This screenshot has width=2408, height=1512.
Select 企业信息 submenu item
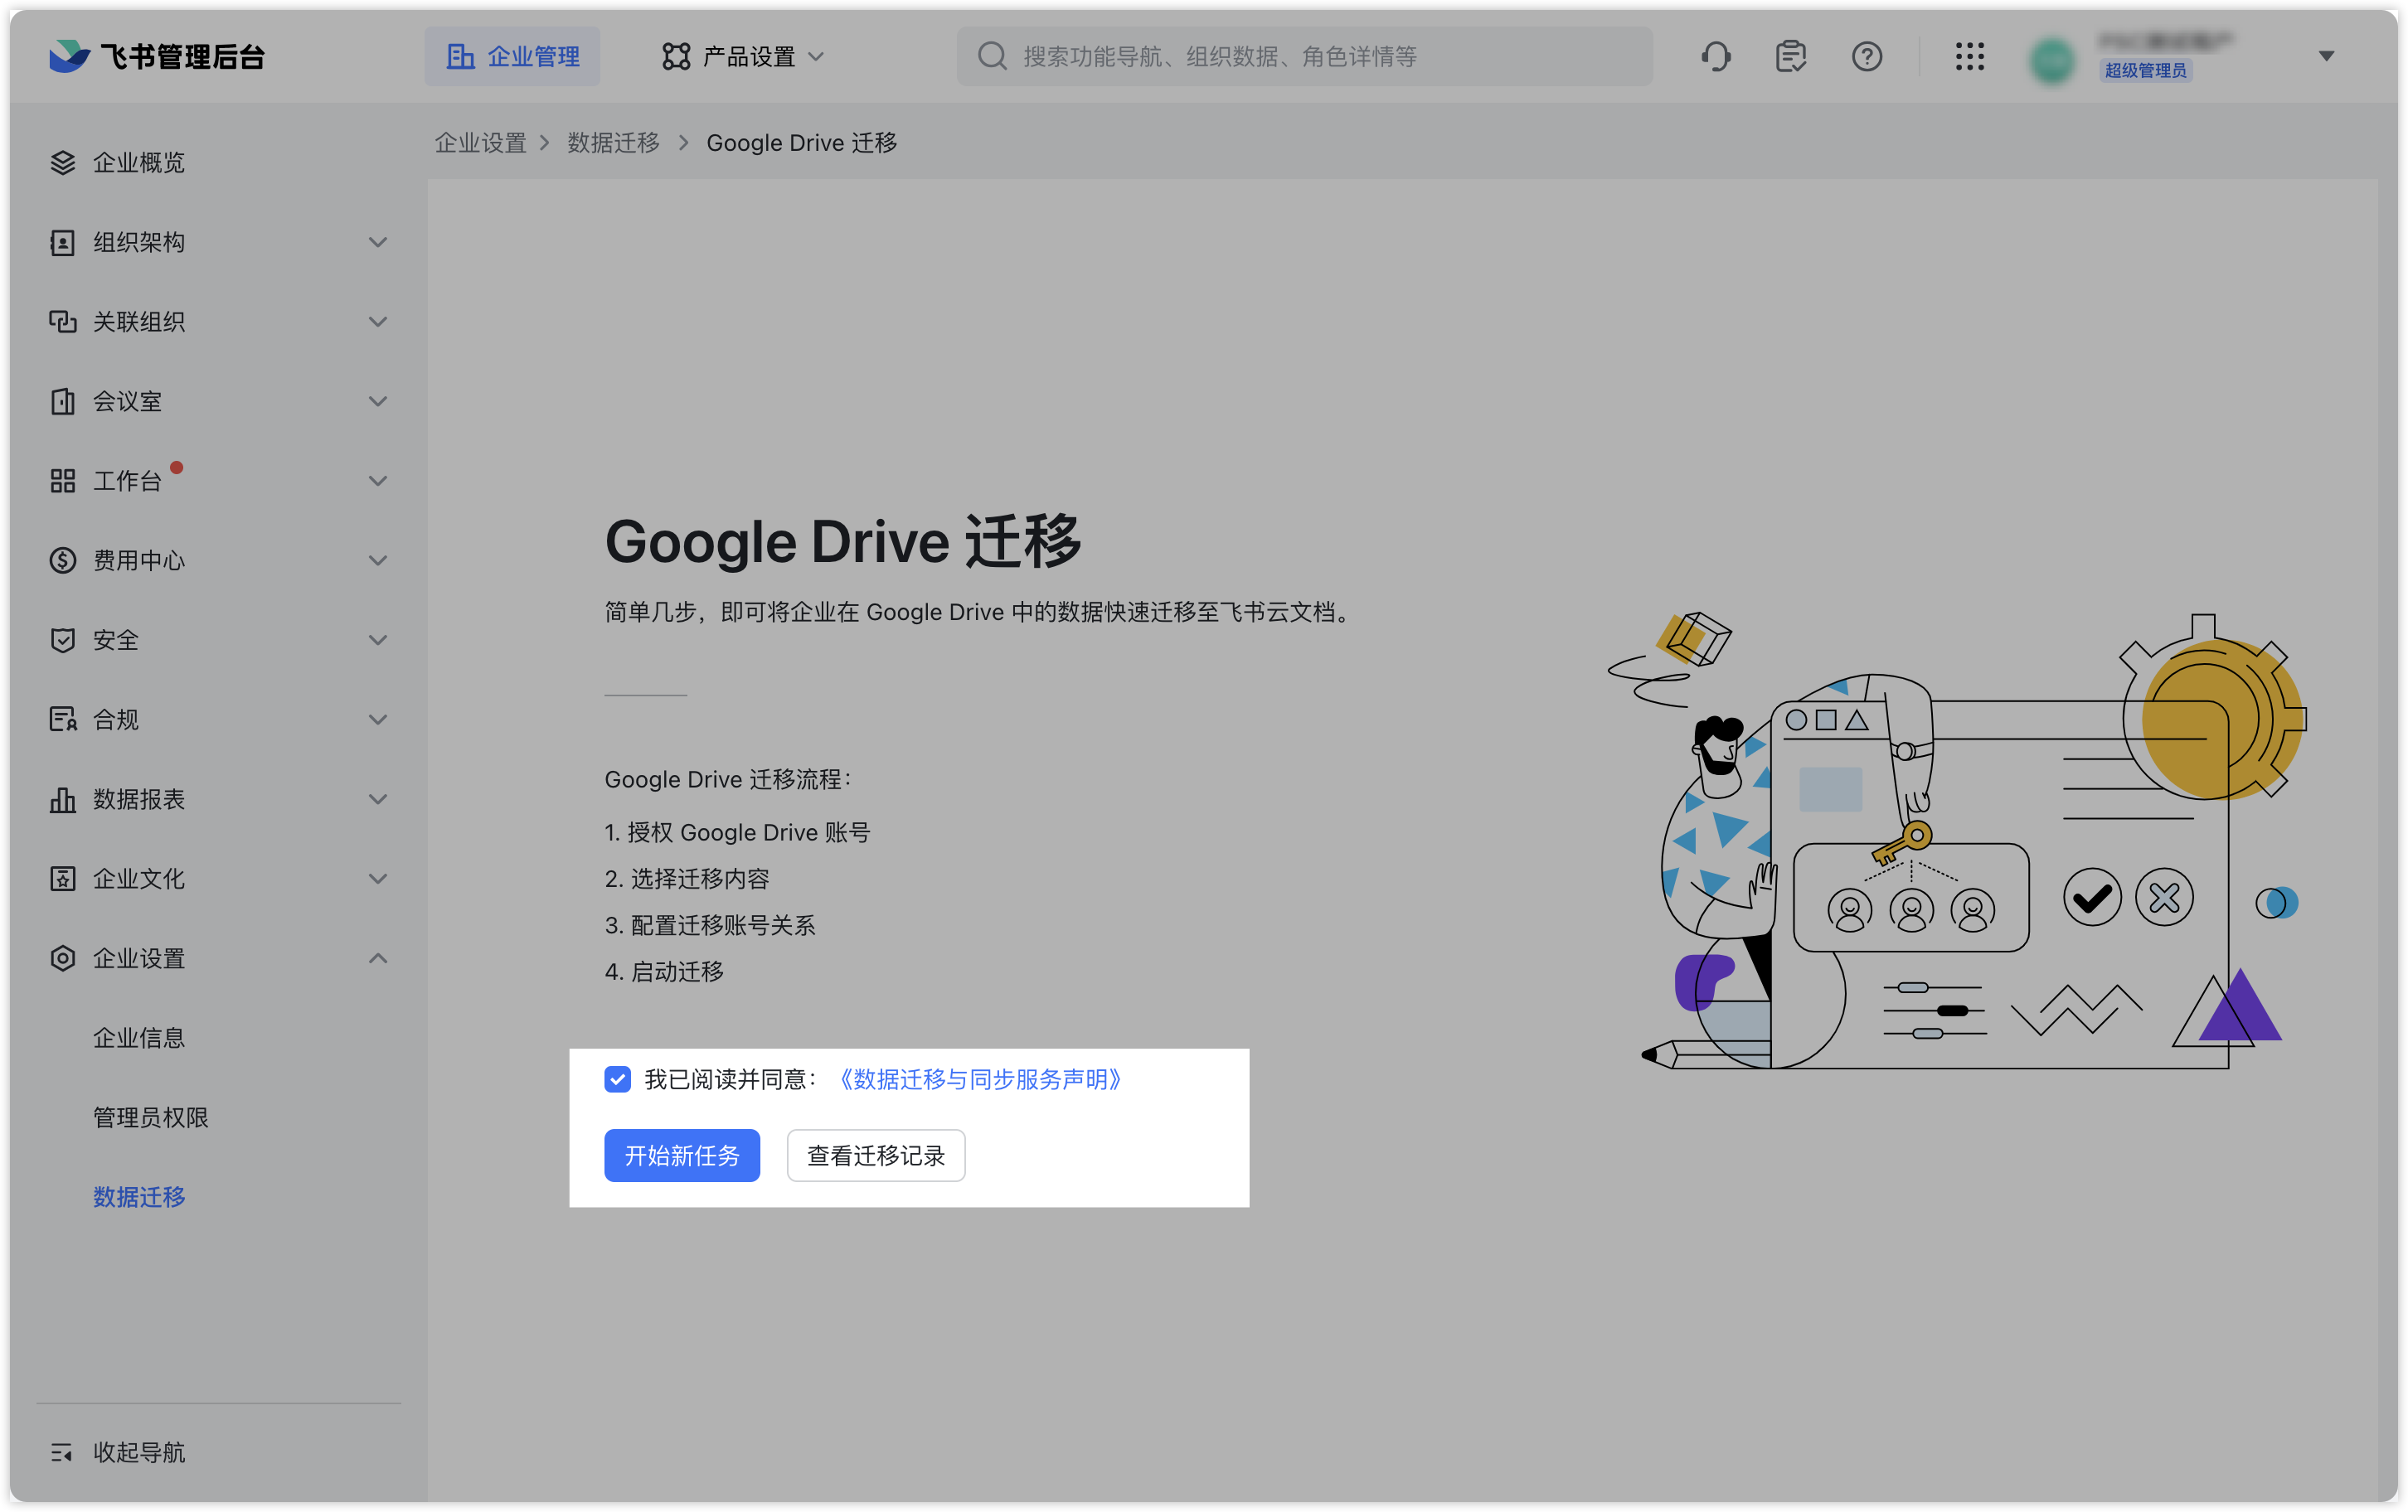click(139, 1038)
